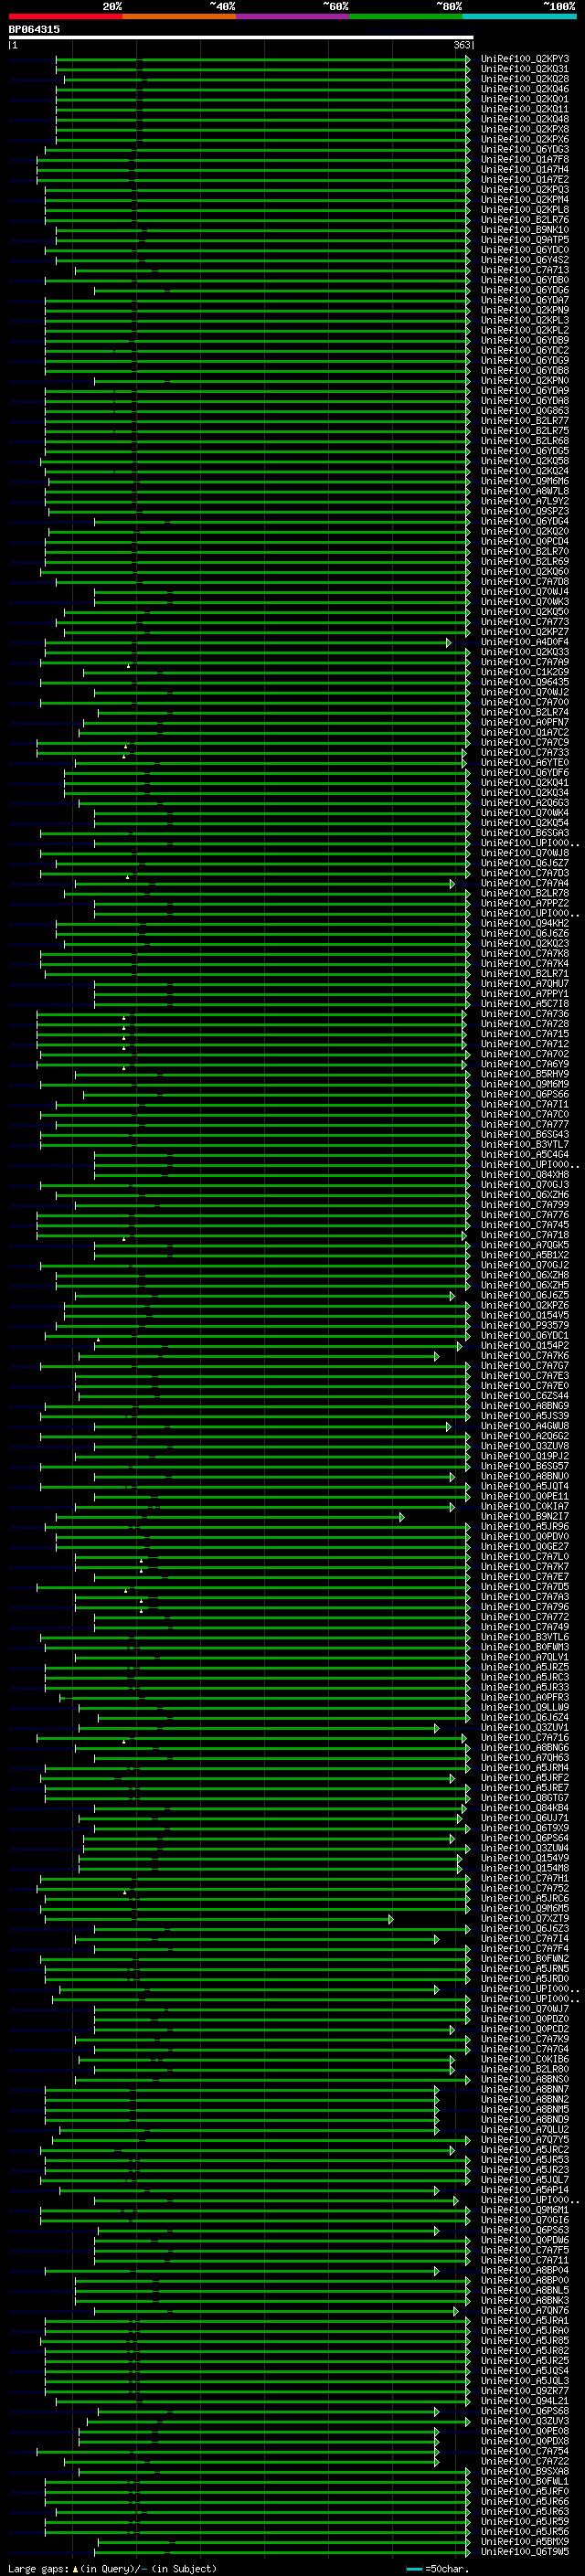
Task: Select the UniRef100_Q6YDA7 label
Action: coord(524,300)
